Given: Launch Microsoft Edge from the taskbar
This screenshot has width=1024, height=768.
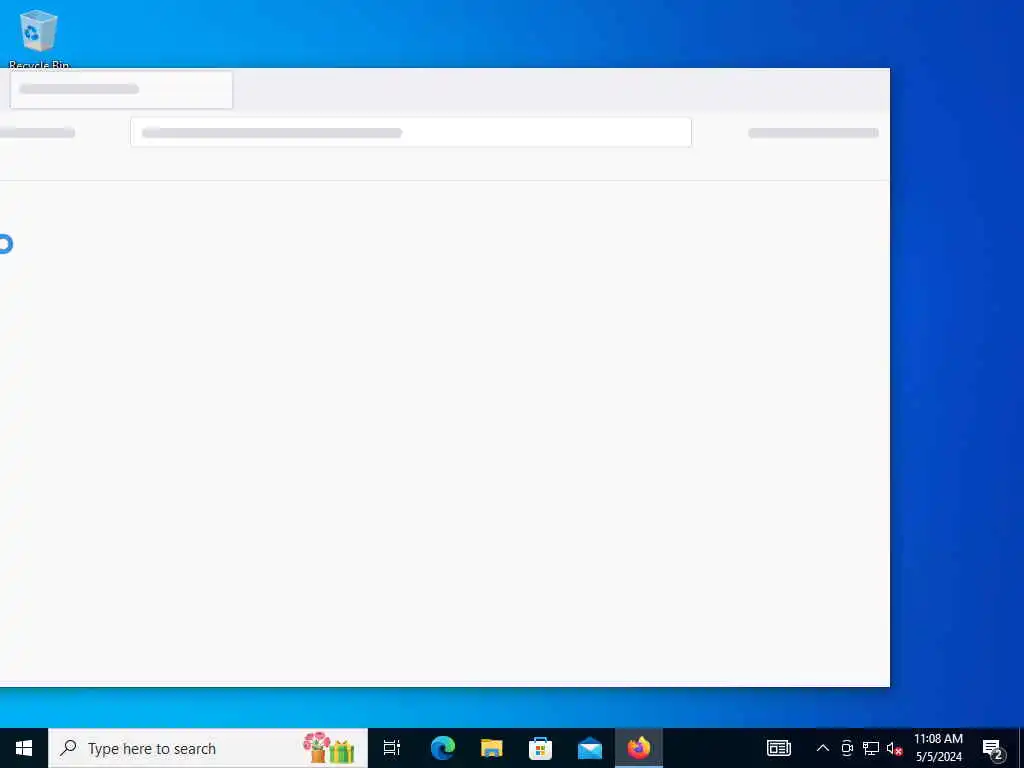Looking at the screenshot, I should click(x=442, y=748).
